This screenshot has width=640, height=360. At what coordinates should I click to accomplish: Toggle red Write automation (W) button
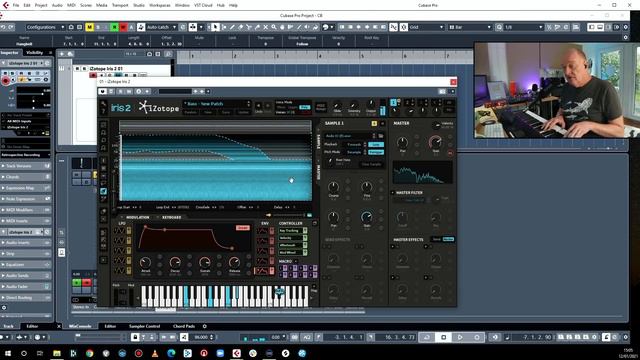(x=123, y=27)
